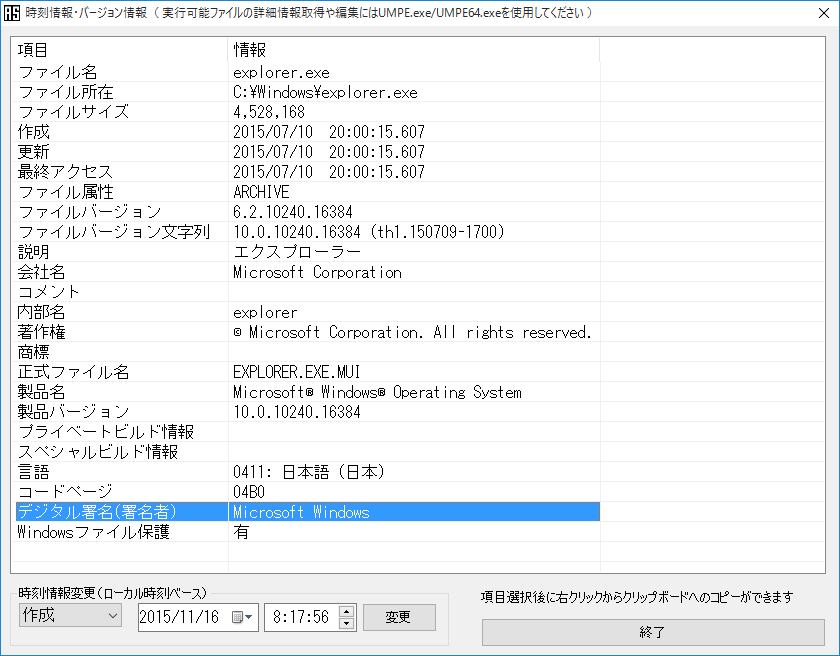The width and height of the screenshot is (840, 656).
Task: Click the 04B0 code page value
Action: (249, 492)
